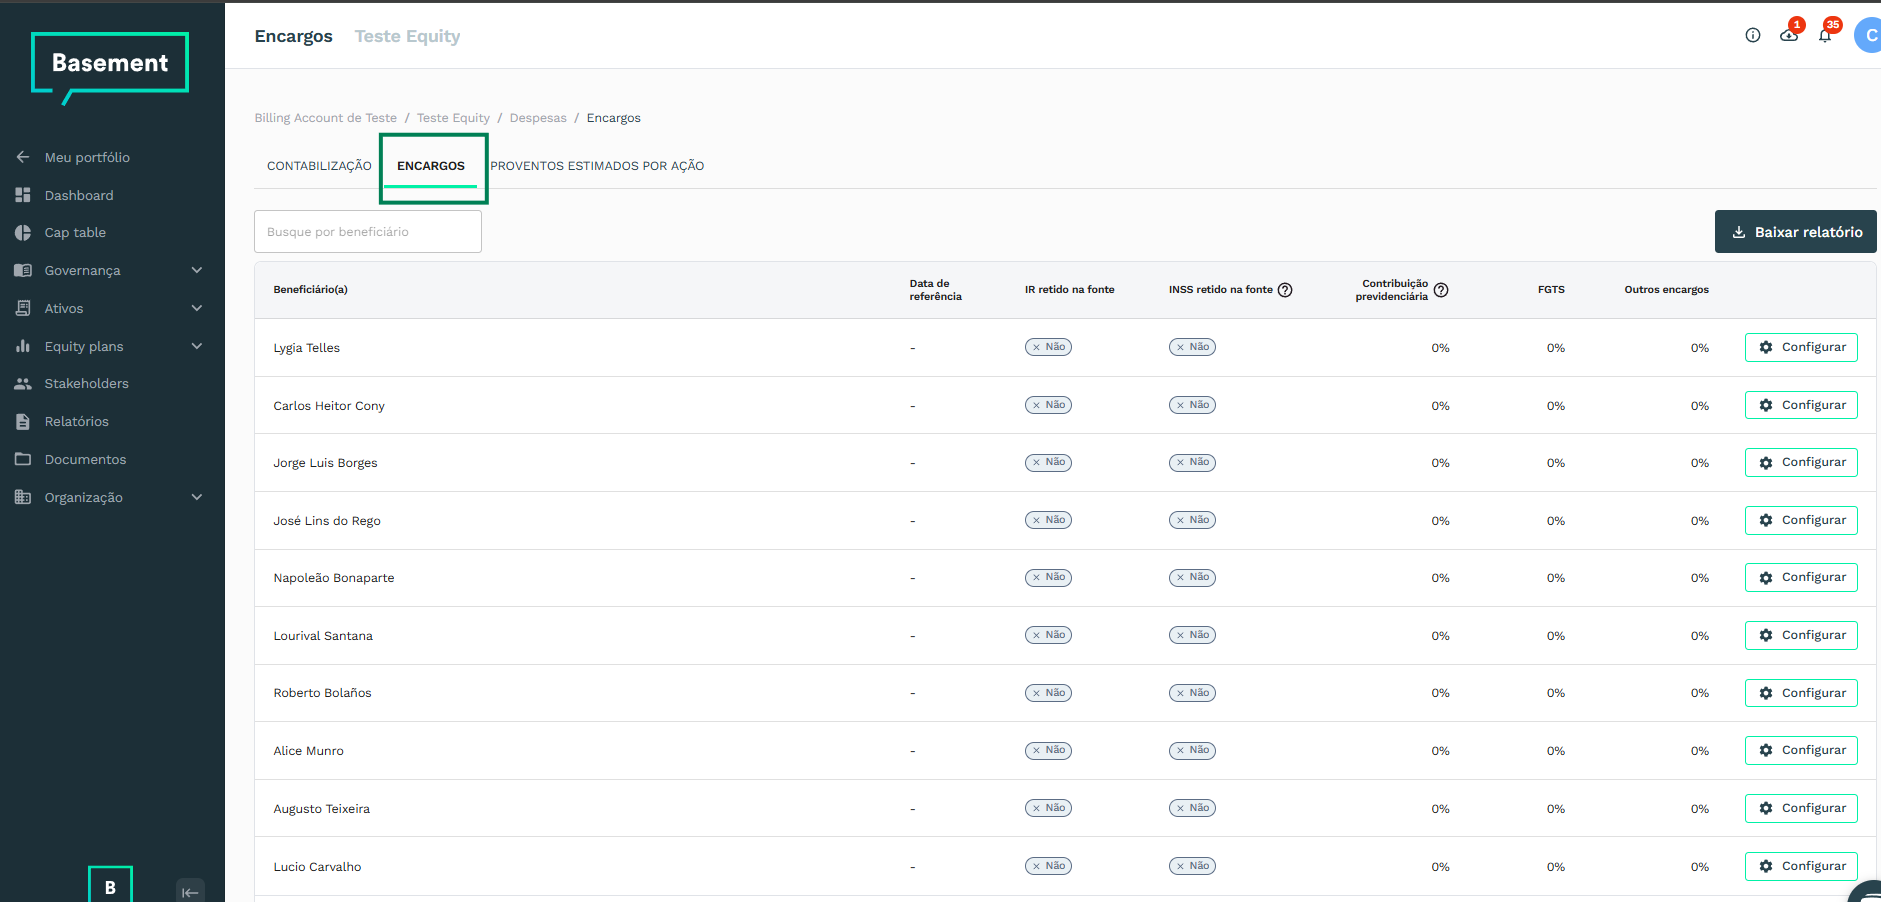The height and width of the screenshot is (902, 1881).
Task: Click Configurar for Augusto Teixeira
Action: [1801, 808]
